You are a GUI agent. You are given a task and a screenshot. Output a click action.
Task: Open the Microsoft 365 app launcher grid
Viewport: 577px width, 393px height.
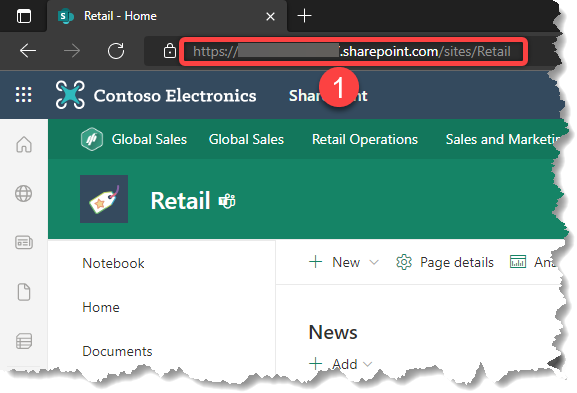pyautogui.click(x=24, y=95)
